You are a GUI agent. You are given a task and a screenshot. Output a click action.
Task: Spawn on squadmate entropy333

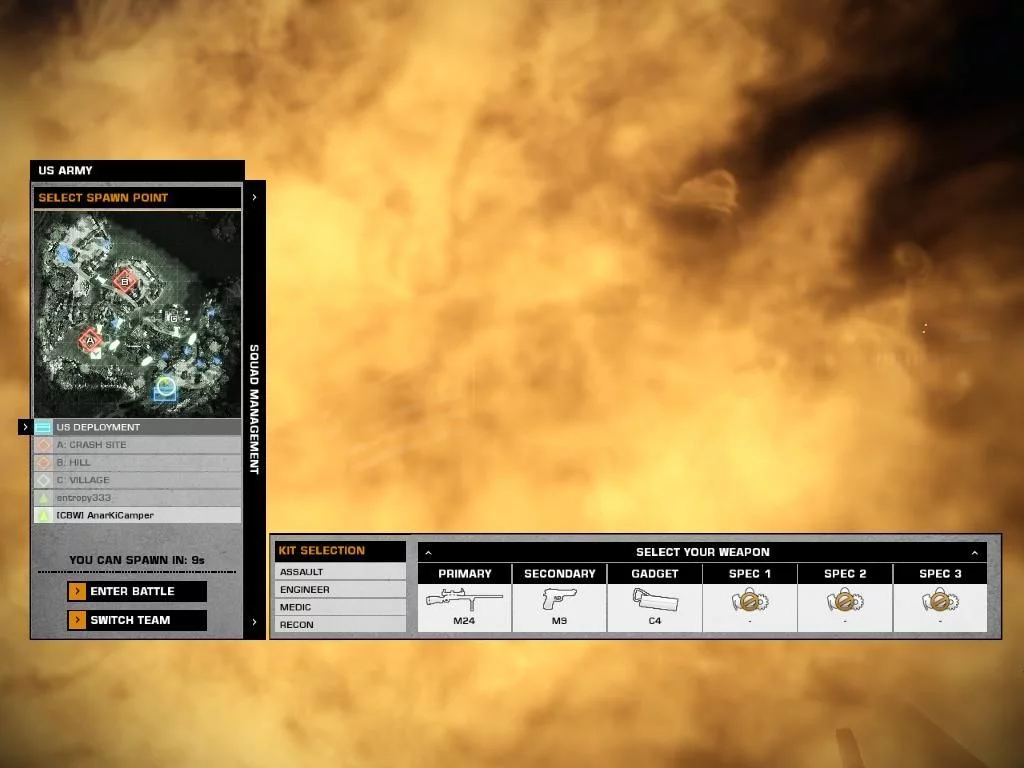[x=137, y=498]
